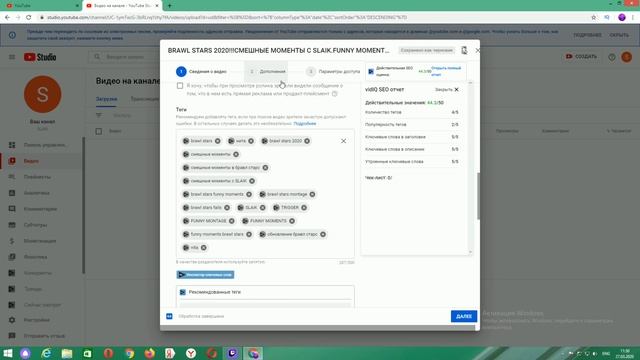Click the feedback icon in the dialog header
The image size is (640, 360).
coord(464,50)
